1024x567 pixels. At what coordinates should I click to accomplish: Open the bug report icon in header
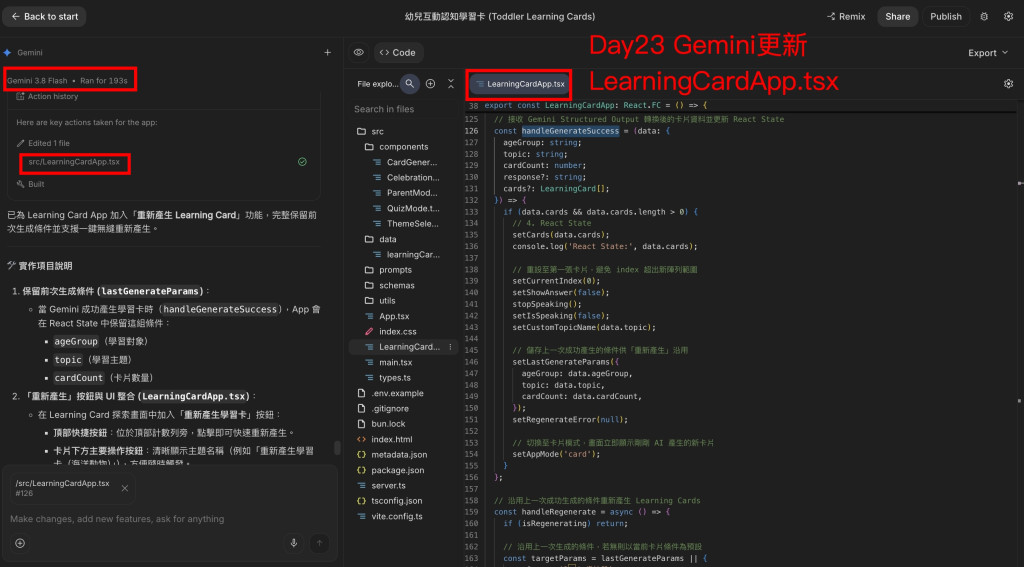984,16
